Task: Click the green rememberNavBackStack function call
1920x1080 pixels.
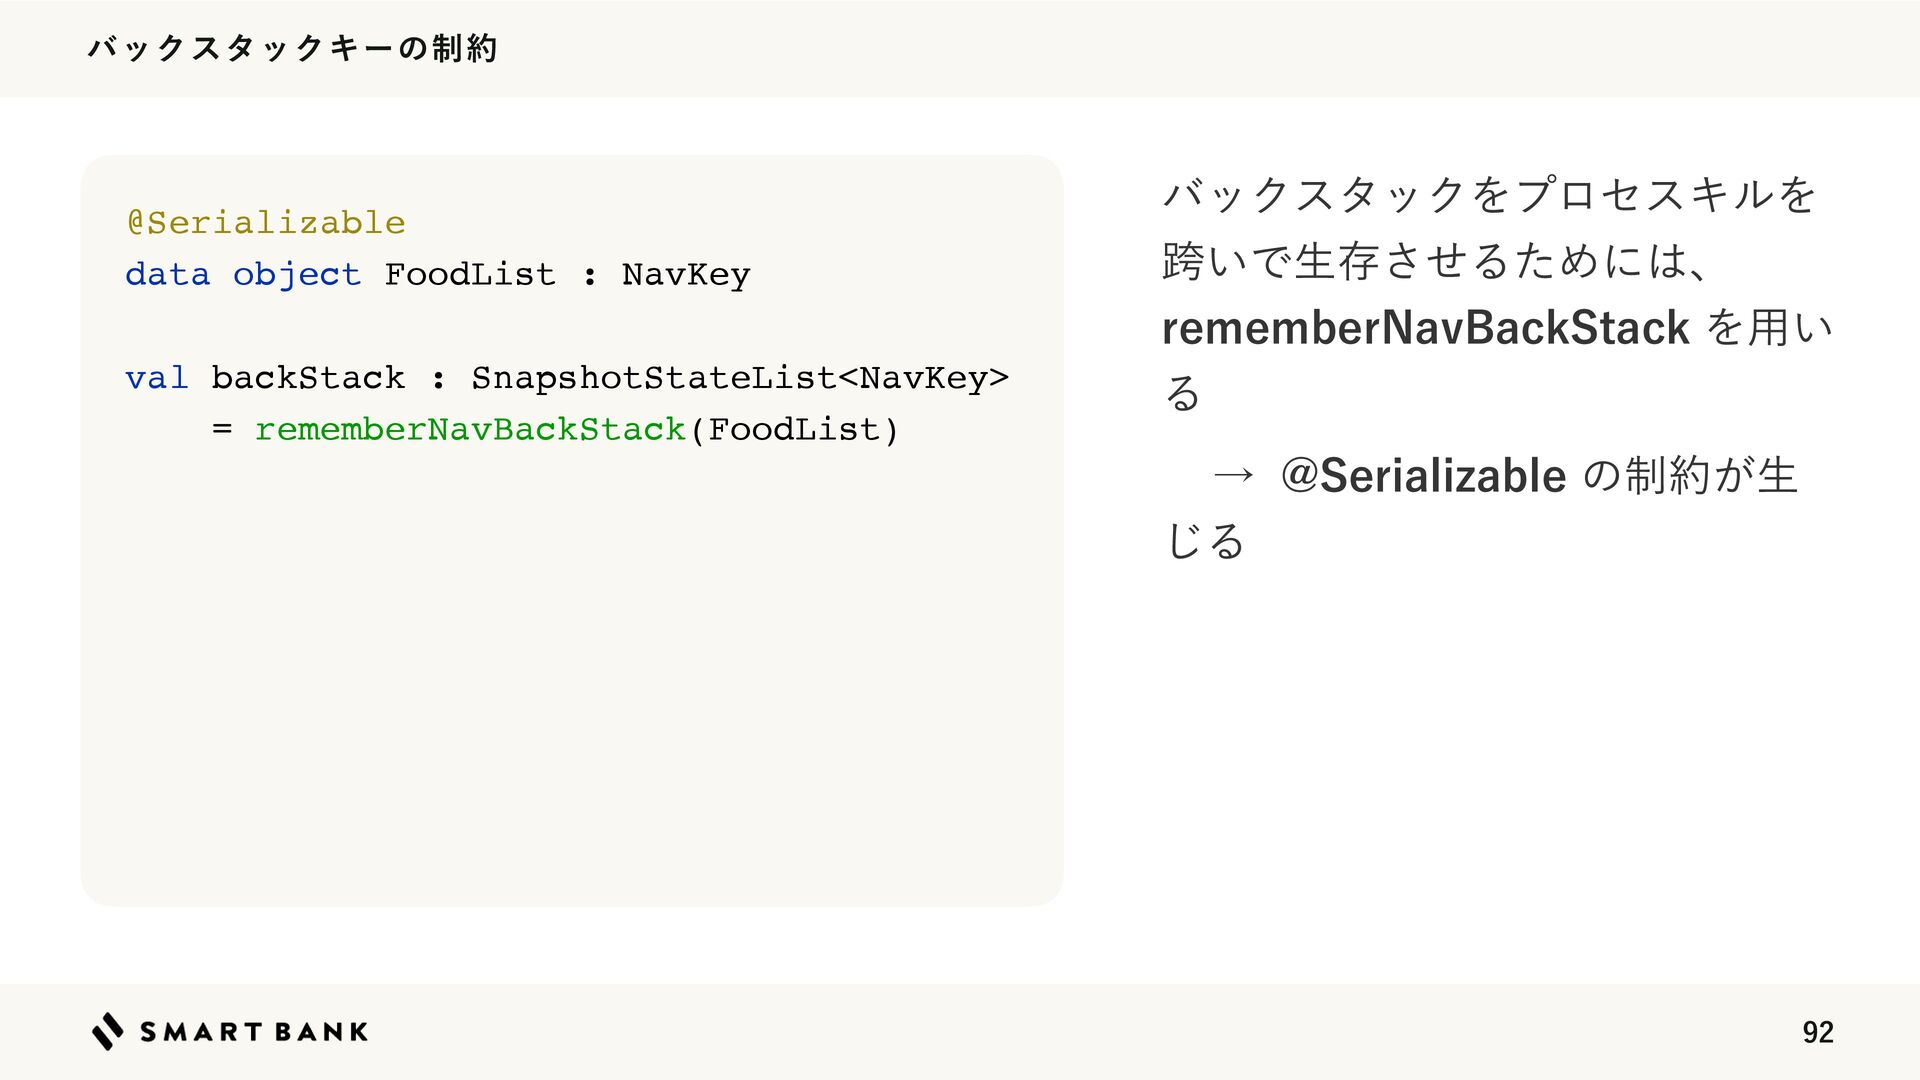Action: tap(470, 430)
